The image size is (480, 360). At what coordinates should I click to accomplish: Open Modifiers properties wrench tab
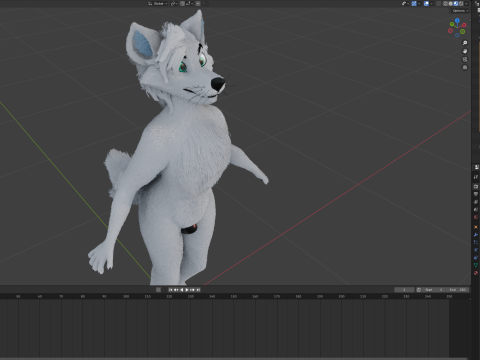click(x=476, y=235)
